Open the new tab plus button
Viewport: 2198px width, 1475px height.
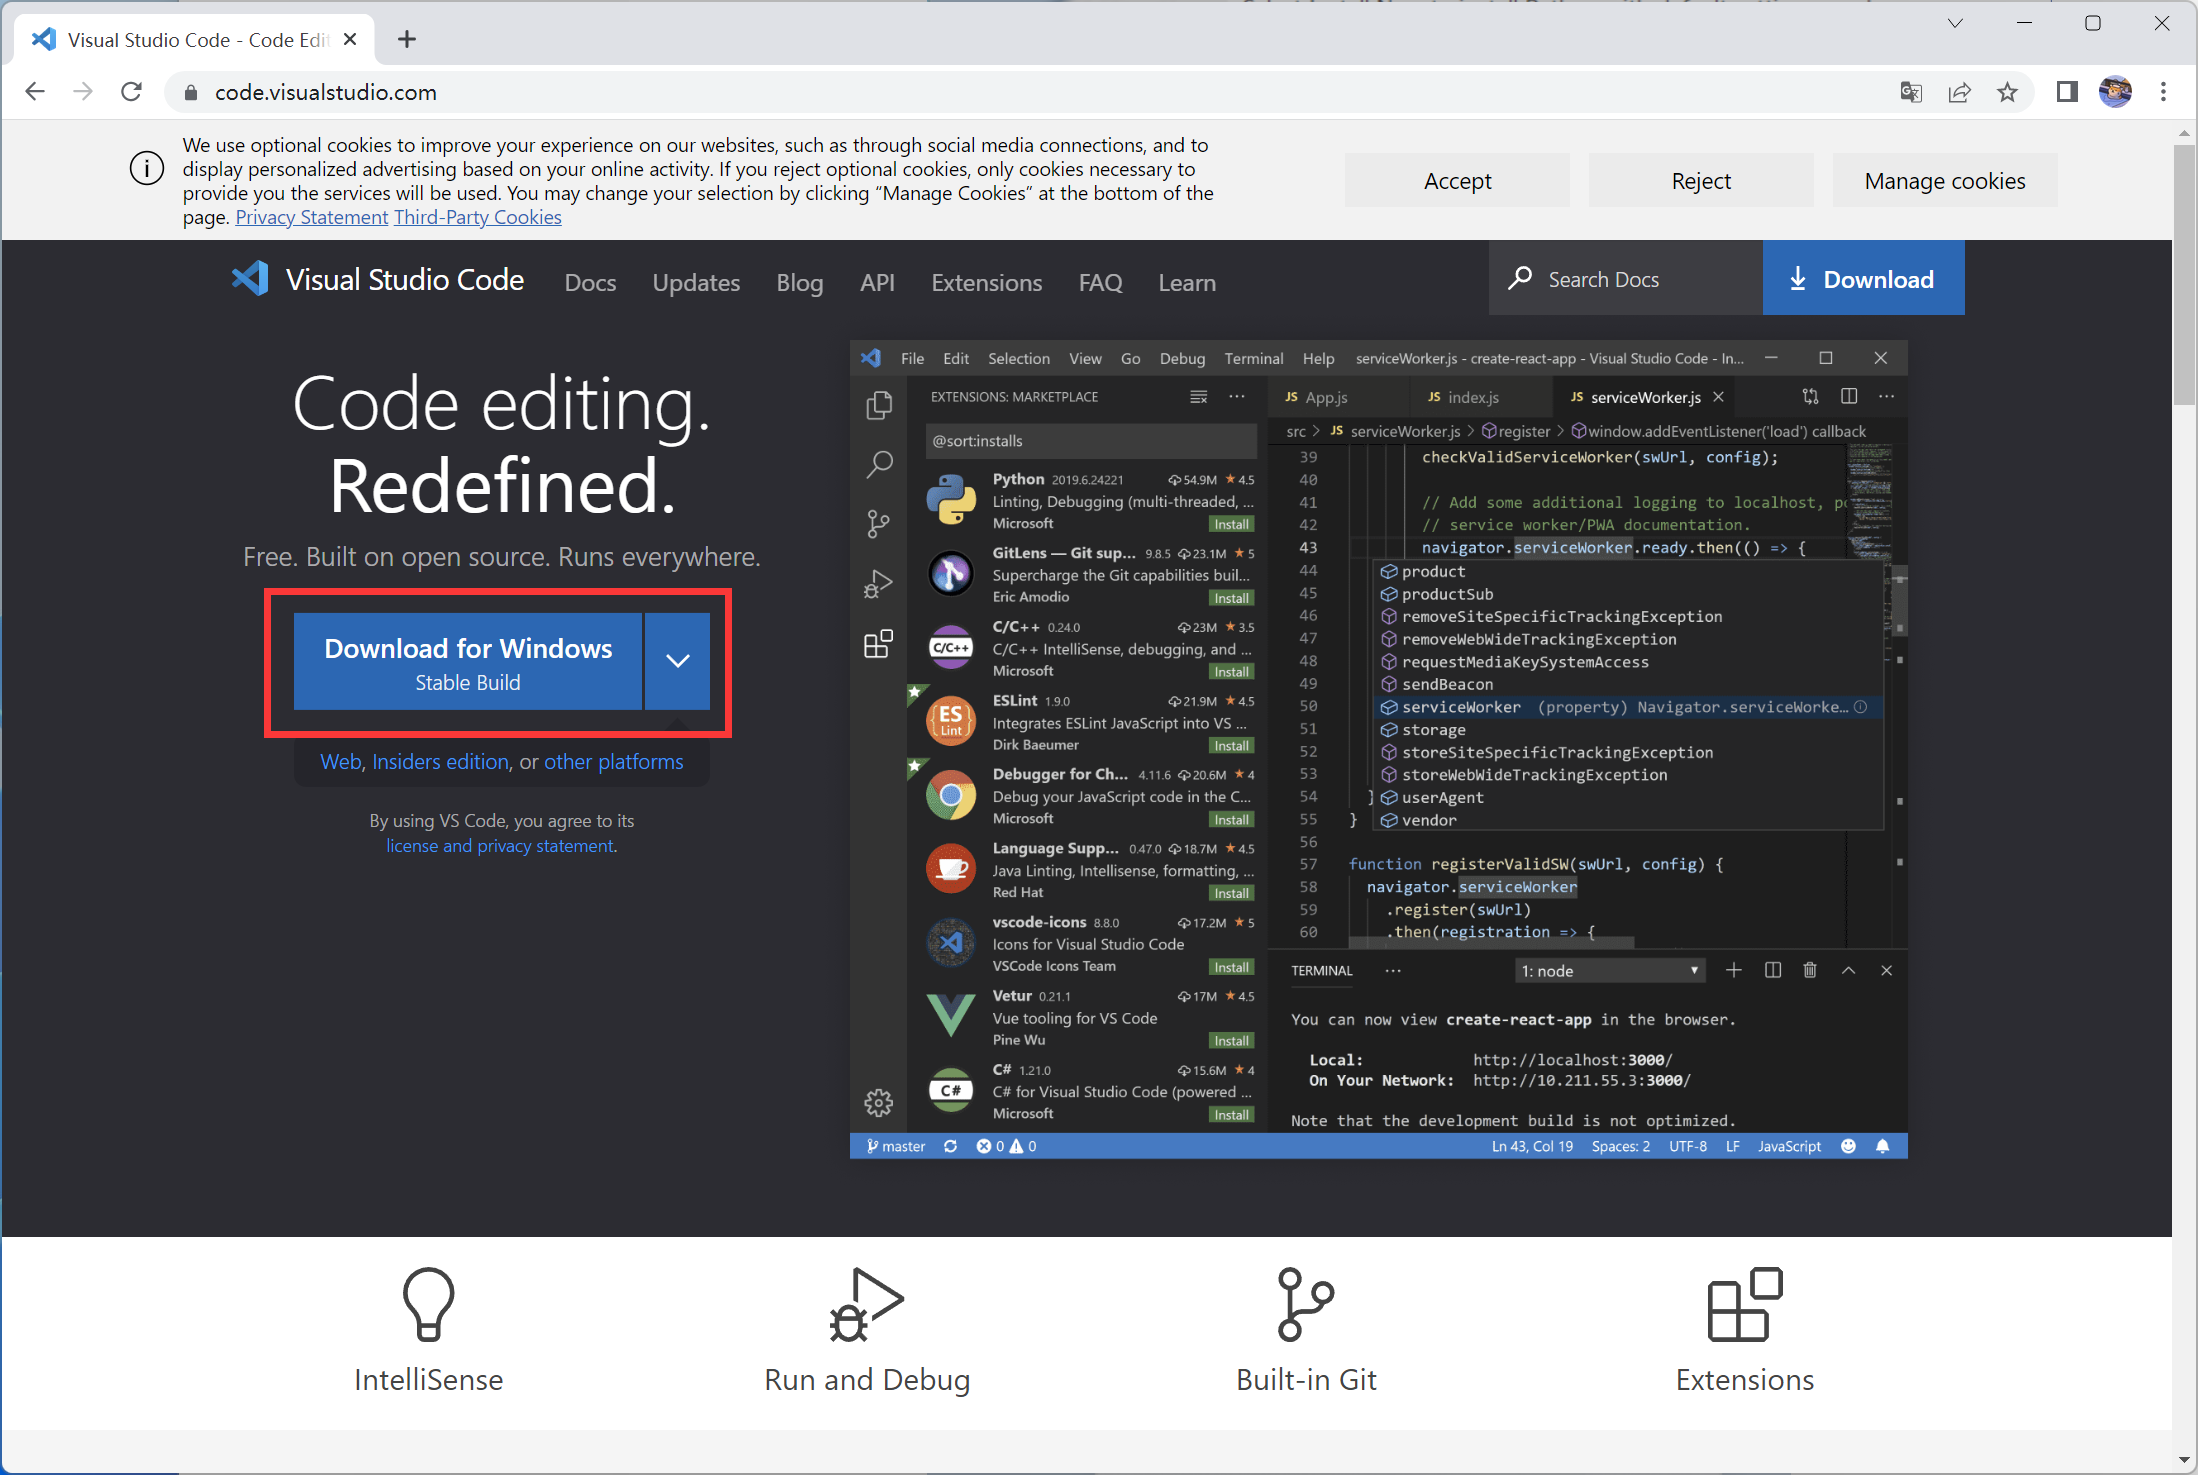coord(406,40)
